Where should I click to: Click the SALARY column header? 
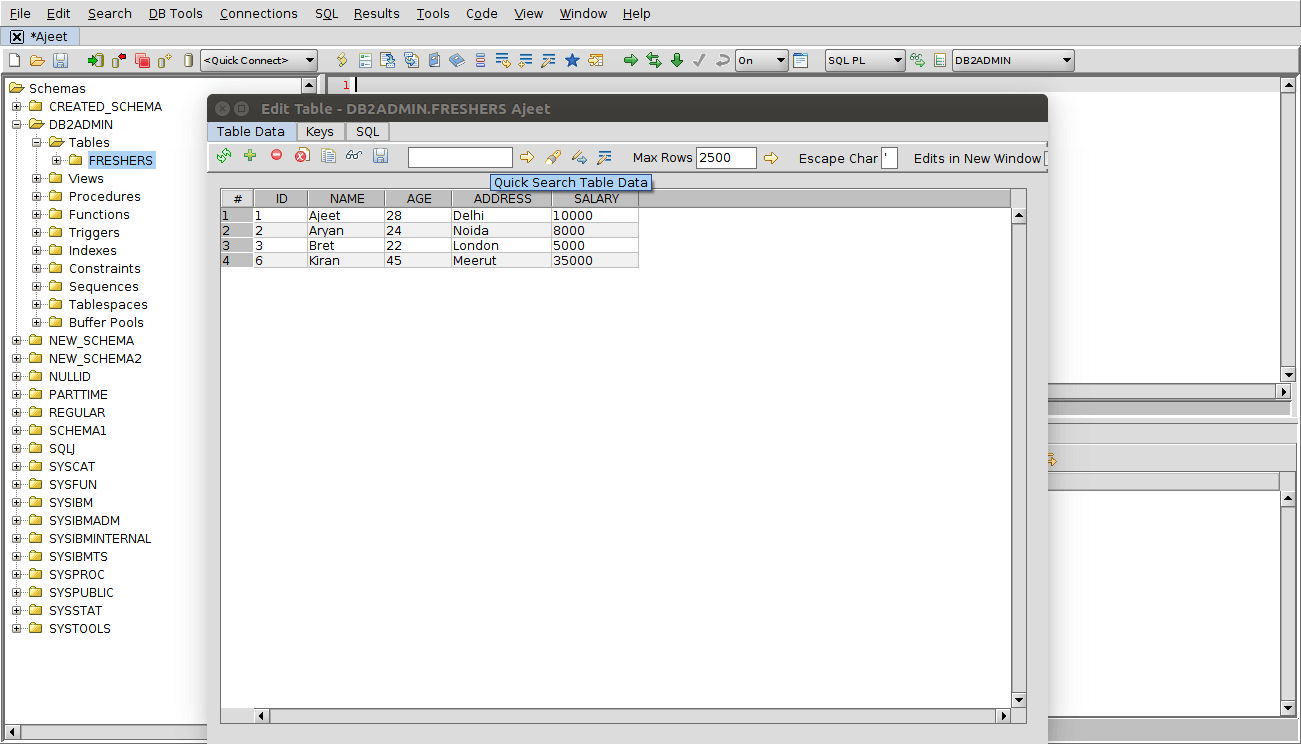click(595, 199)
